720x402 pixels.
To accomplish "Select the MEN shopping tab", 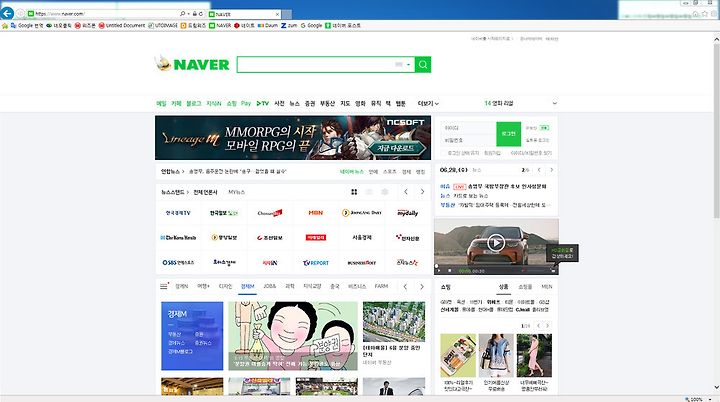I will (x=546, y=287).
